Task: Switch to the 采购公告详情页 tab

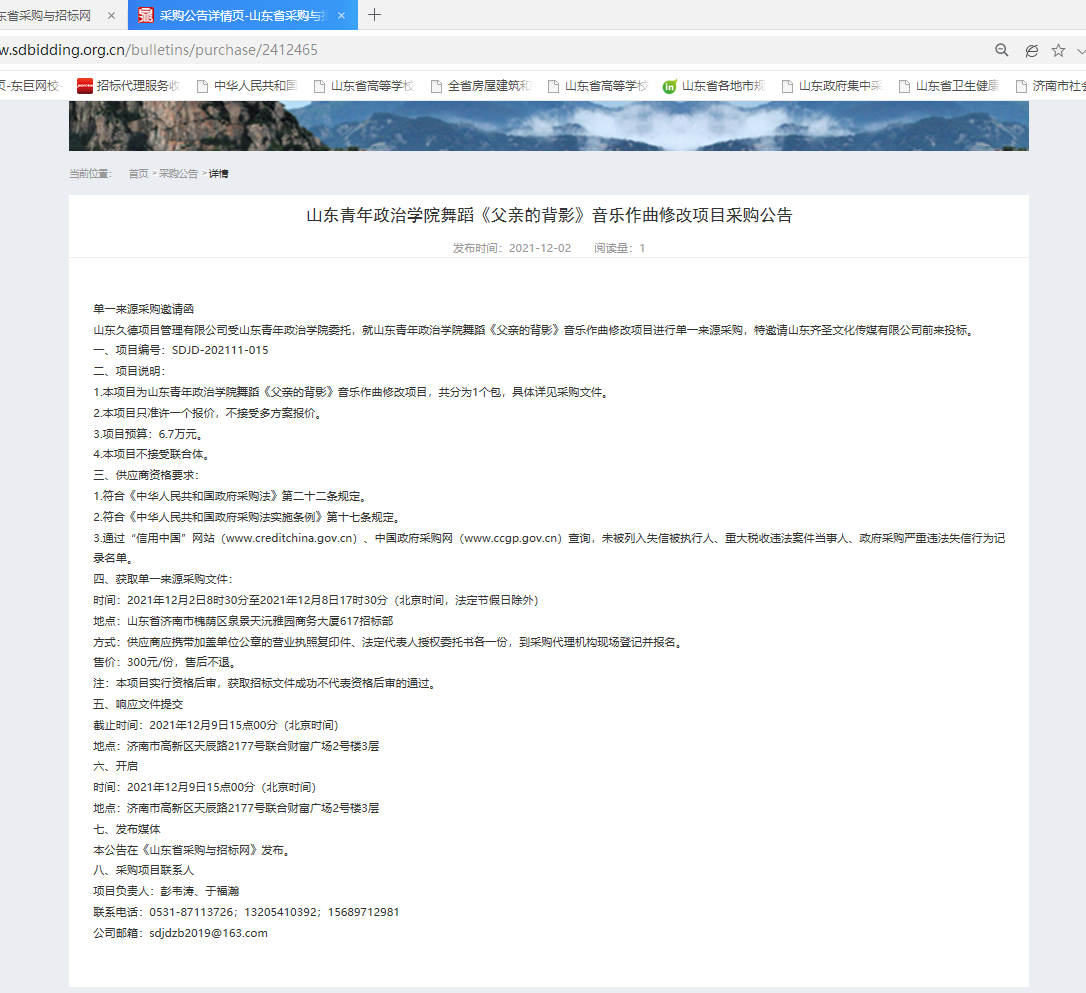Action: tap(240, 15)
